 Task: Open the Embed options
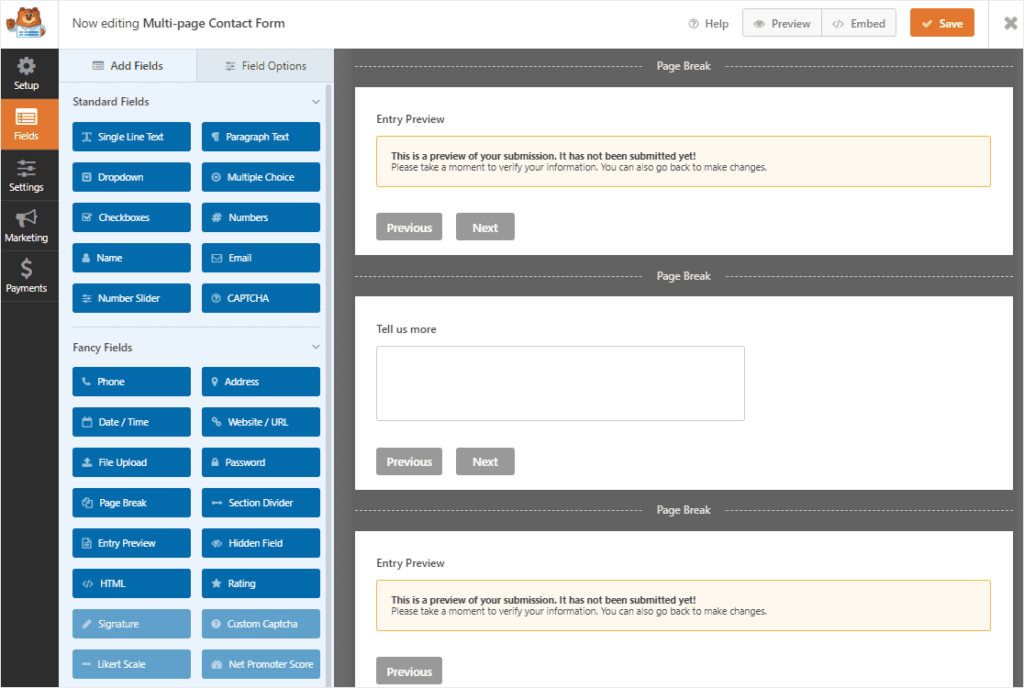[x=858, y=23]
